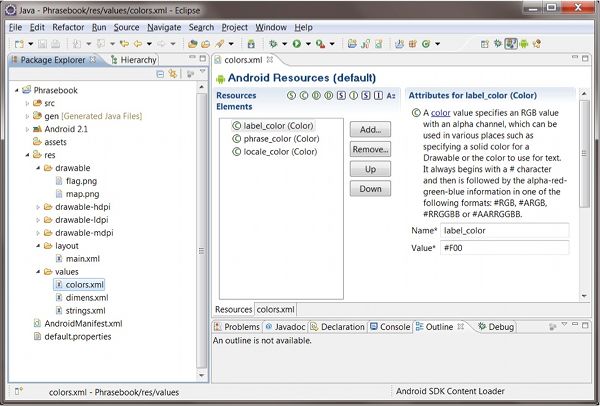The width and height of the screenshot is (600, 406).
Task: Toggle the Az alphabetical sort icon
Action: click(x=391, y=95)
